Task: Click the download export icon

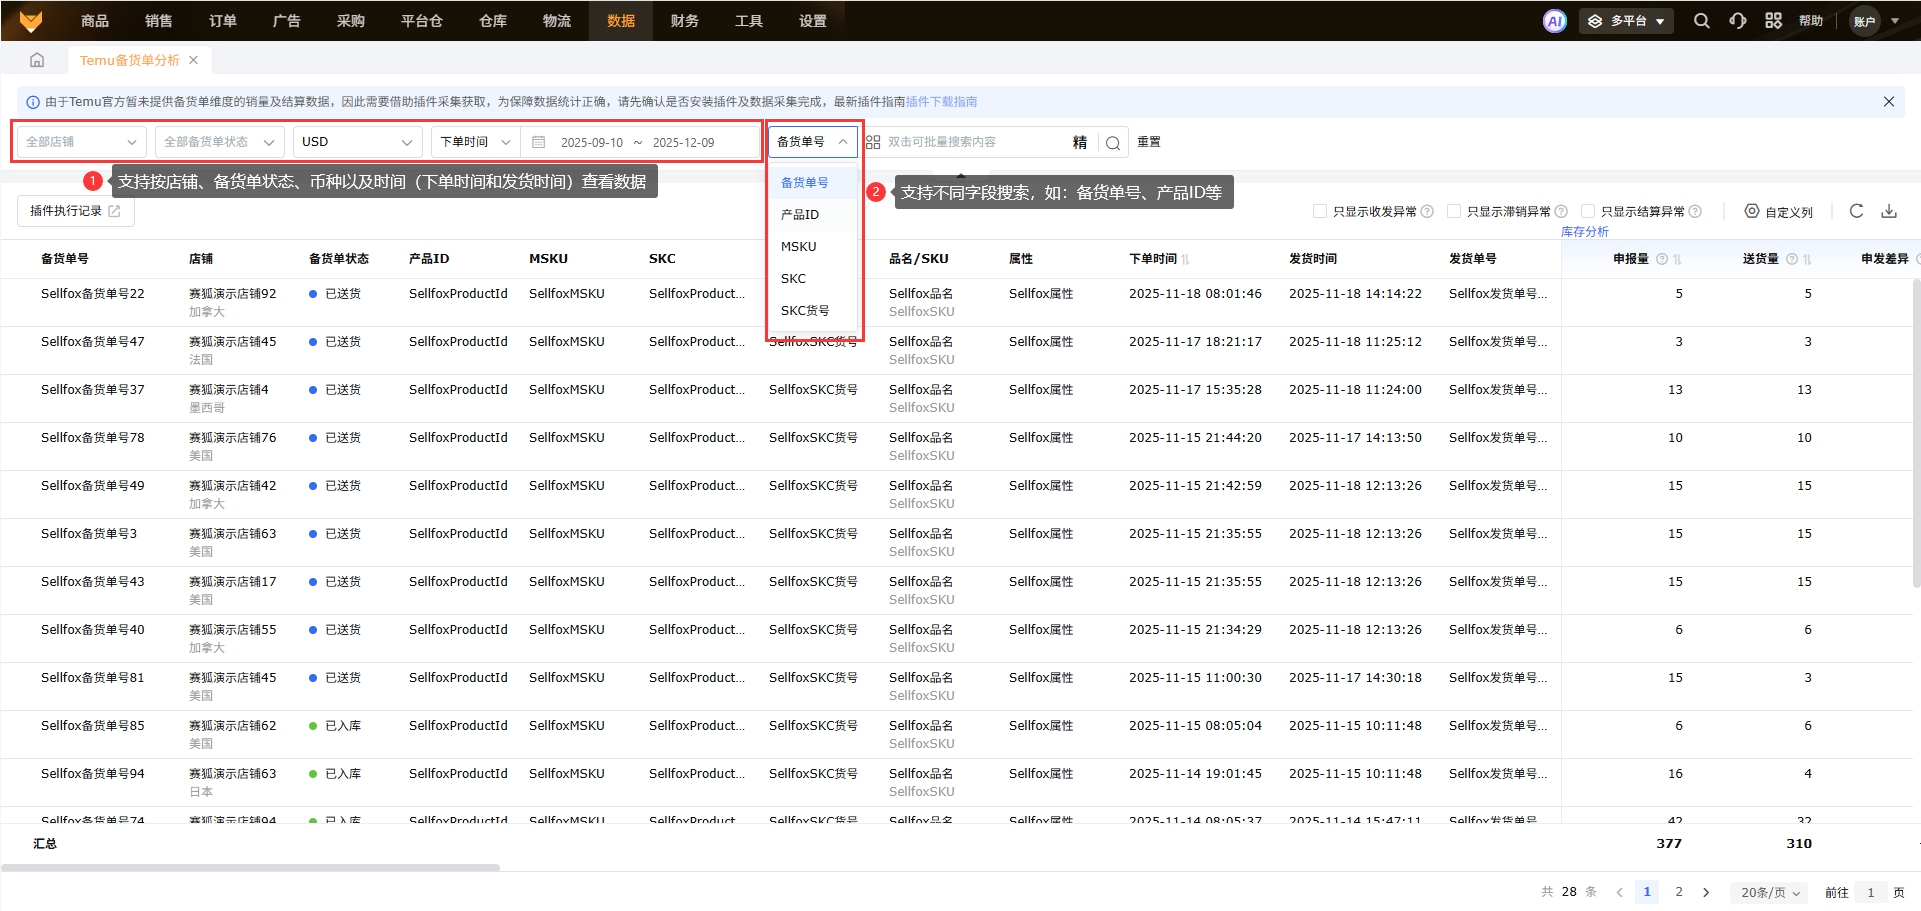Action: [x=1889, y=211]
